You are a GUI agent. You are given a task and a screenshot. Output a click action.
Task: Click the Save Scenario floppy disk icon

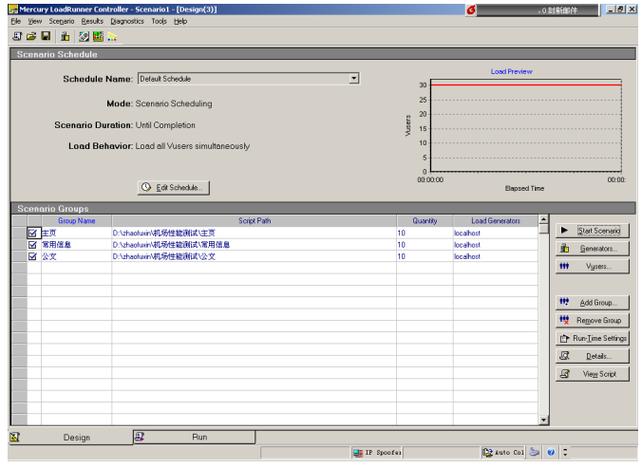46,36
